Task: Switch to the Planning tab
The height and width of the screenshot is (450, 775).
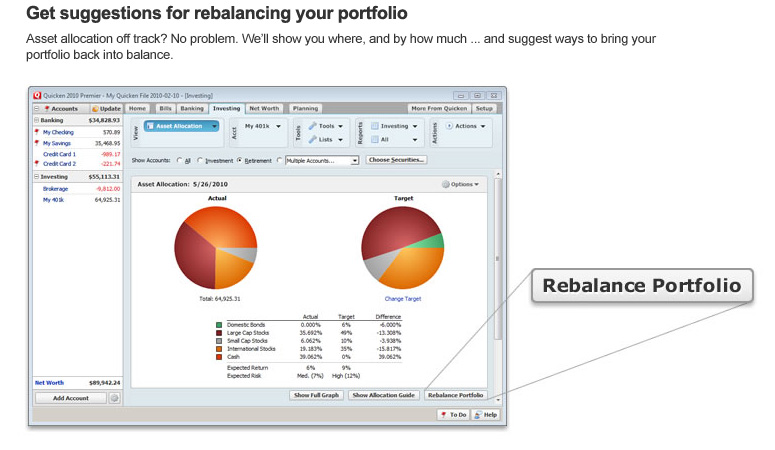Action: tap(305, 109)
